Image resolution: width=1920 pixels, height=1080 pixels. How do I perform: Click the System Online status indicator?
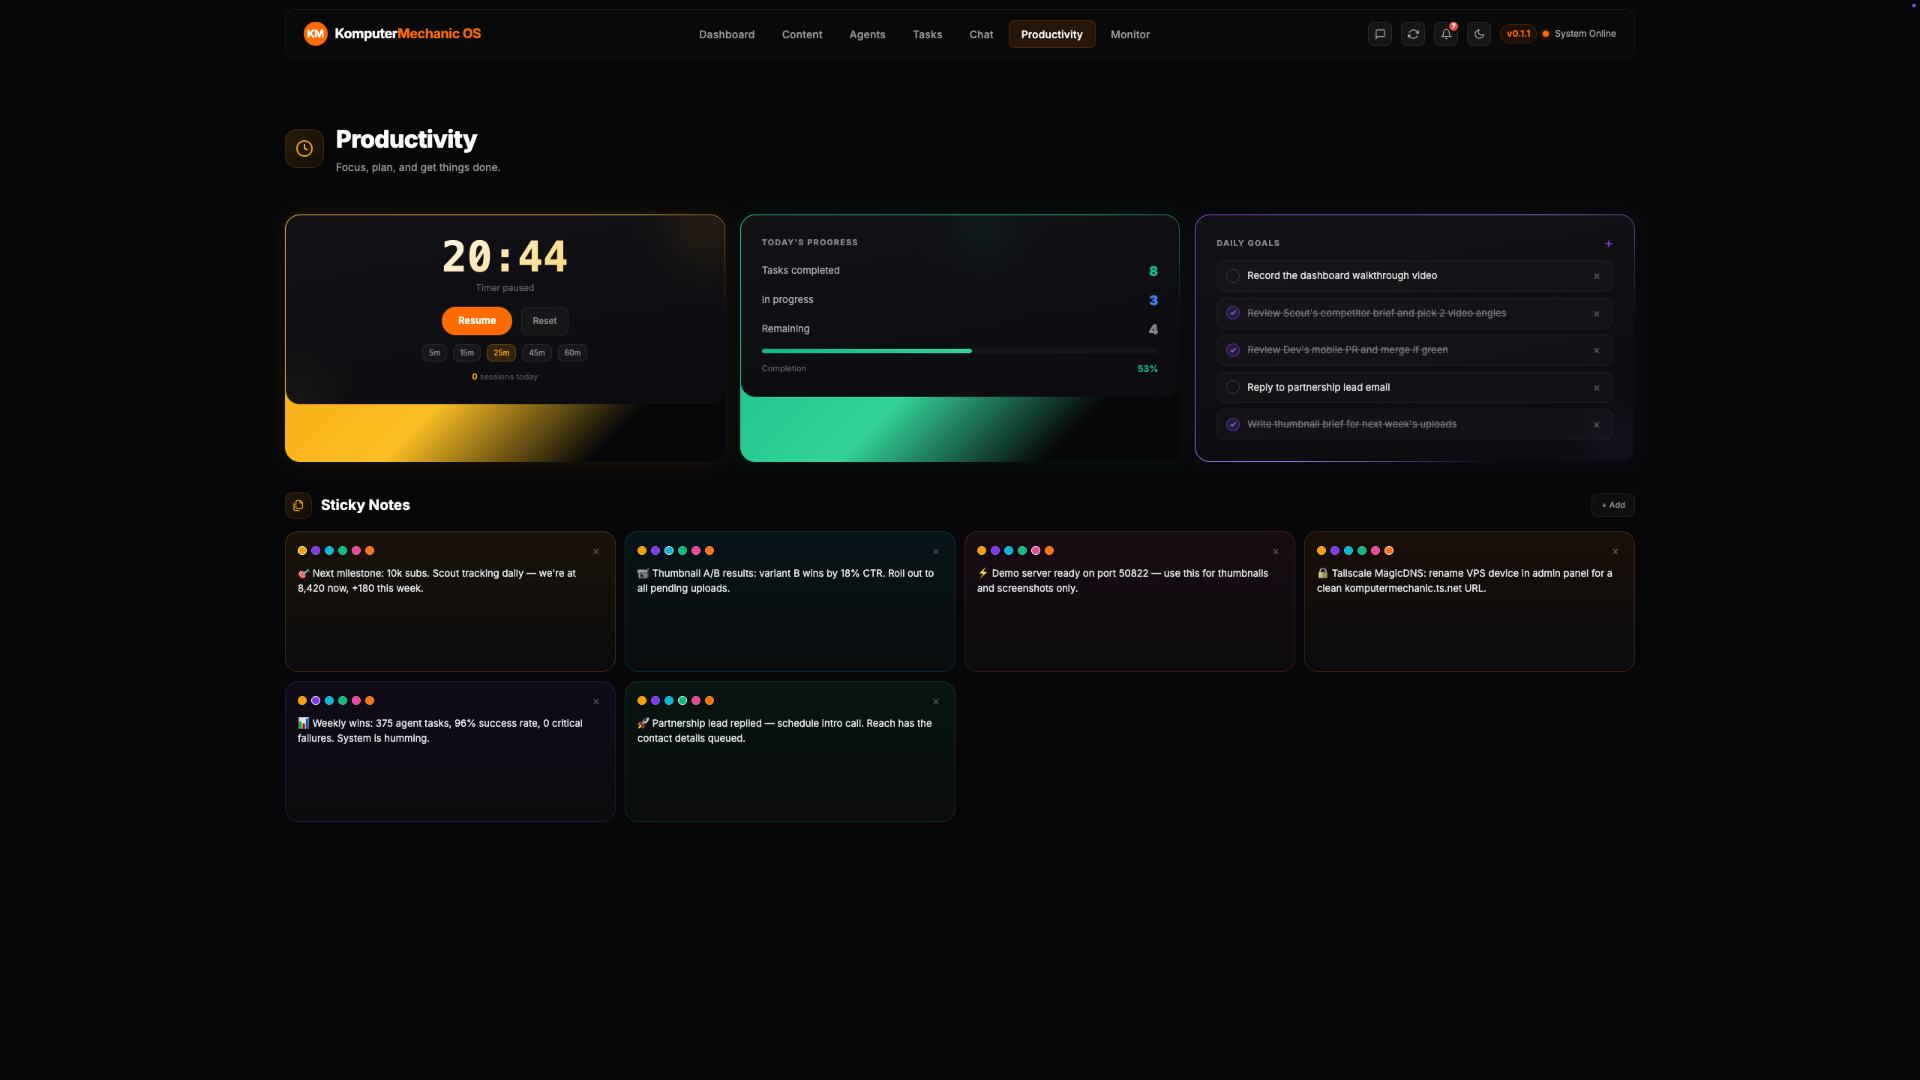coord(1579,34)
